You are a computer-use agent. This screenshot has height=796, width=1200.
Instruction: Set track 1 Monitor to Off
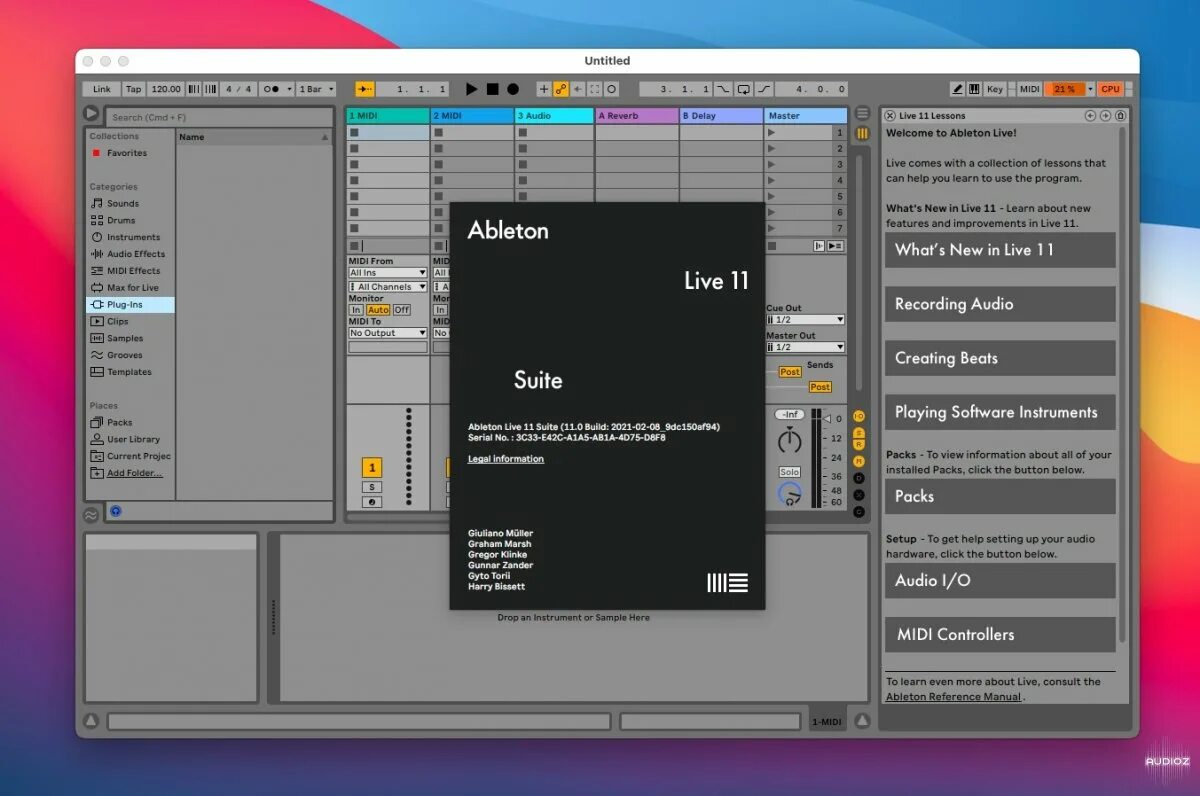pos(401,310)
